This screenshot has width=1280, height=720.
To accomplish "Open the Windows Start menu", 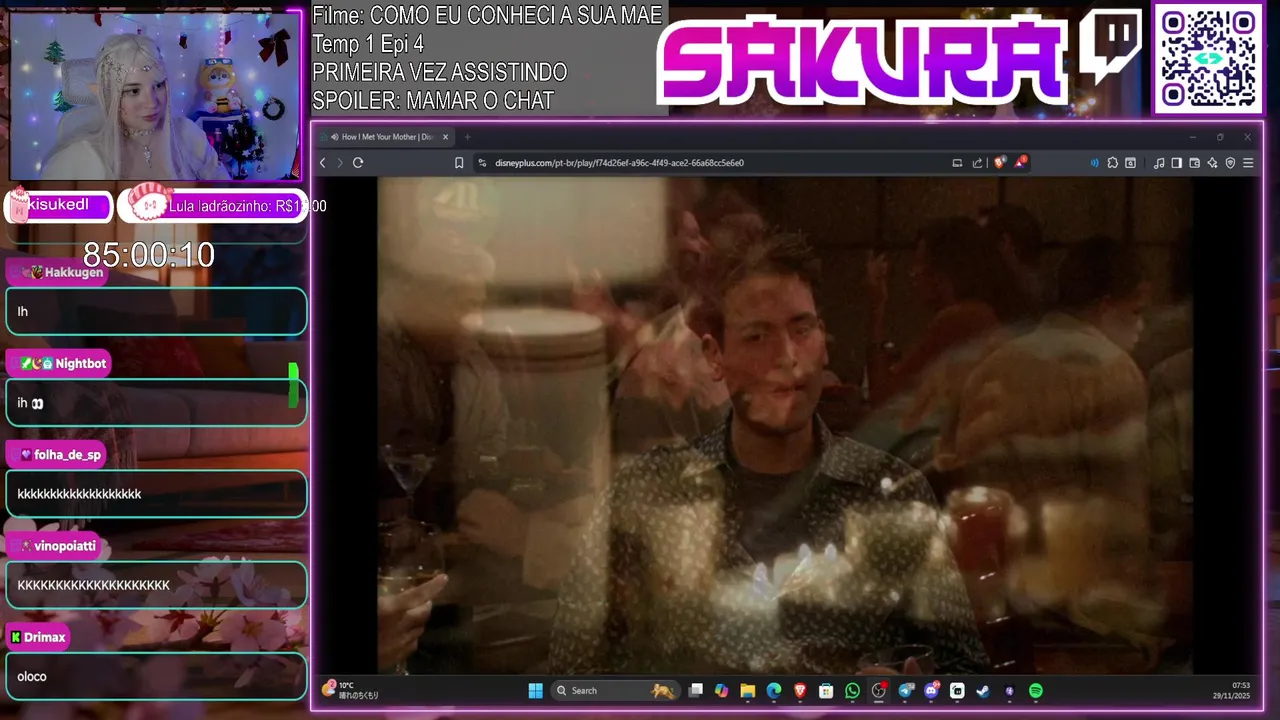I will coord(535,690).
